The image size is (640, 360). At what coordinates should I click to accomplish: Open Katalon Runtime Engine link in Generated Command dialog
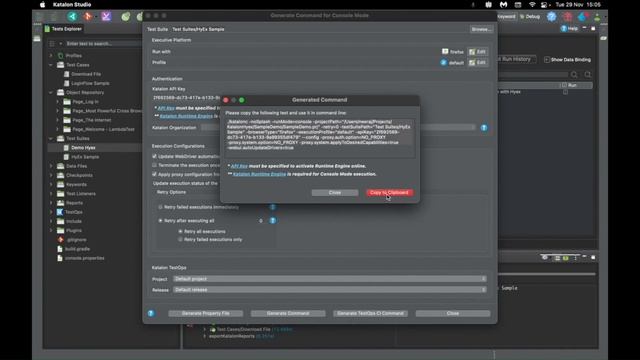point(259,174)
